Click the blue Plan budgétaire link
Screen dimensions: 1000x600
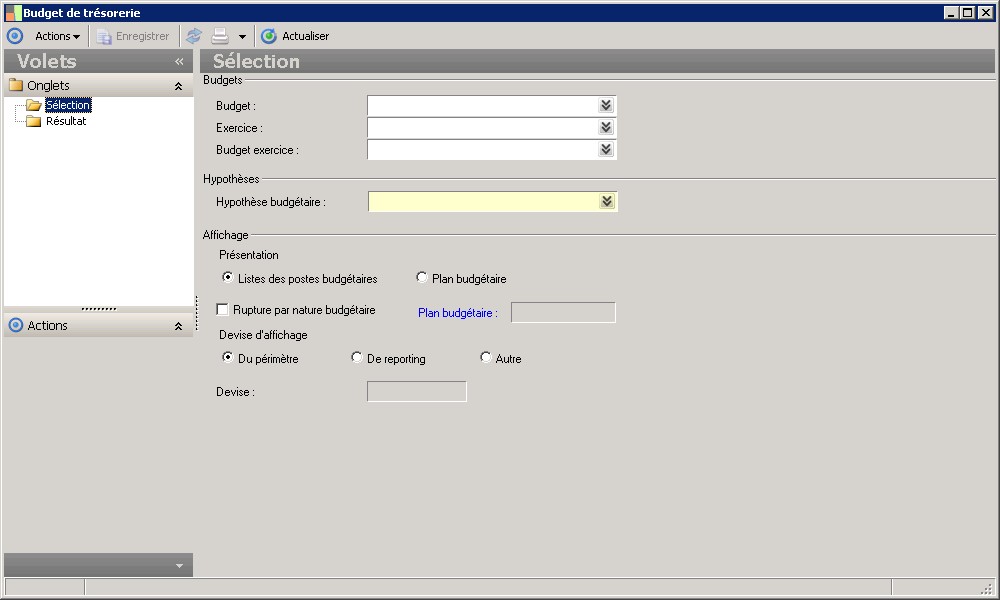[x=457, y=313]
